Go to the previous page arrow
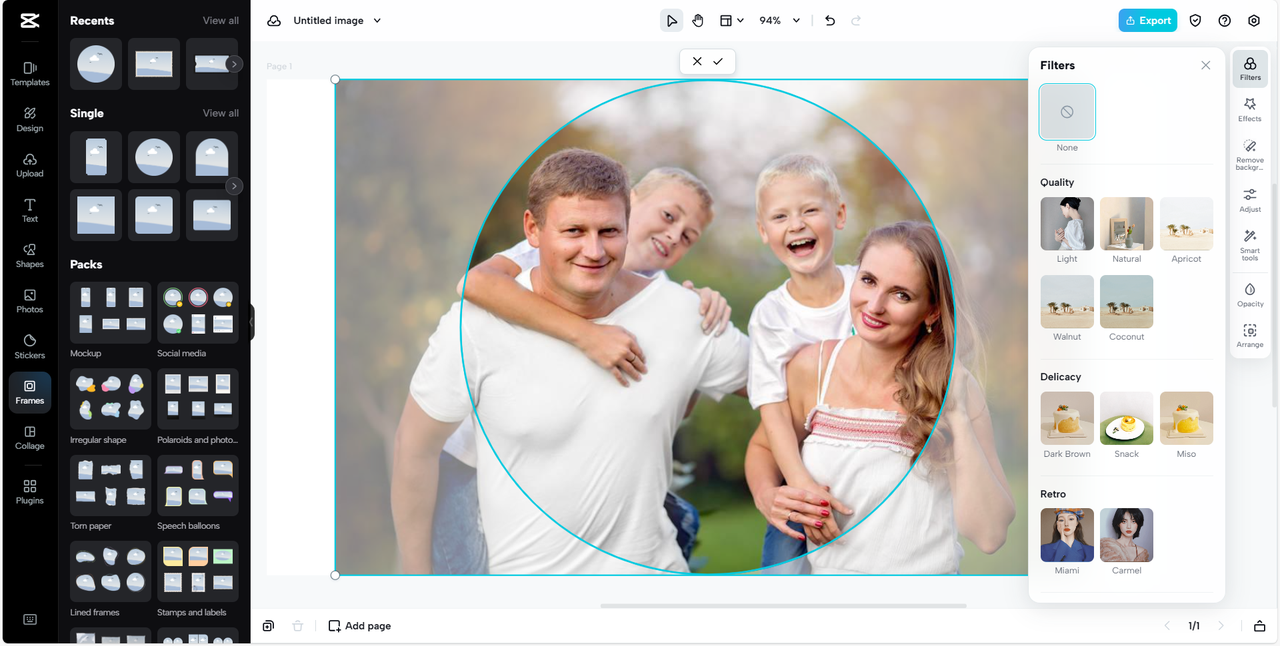1280x646 pixels. pos(1166,626)
